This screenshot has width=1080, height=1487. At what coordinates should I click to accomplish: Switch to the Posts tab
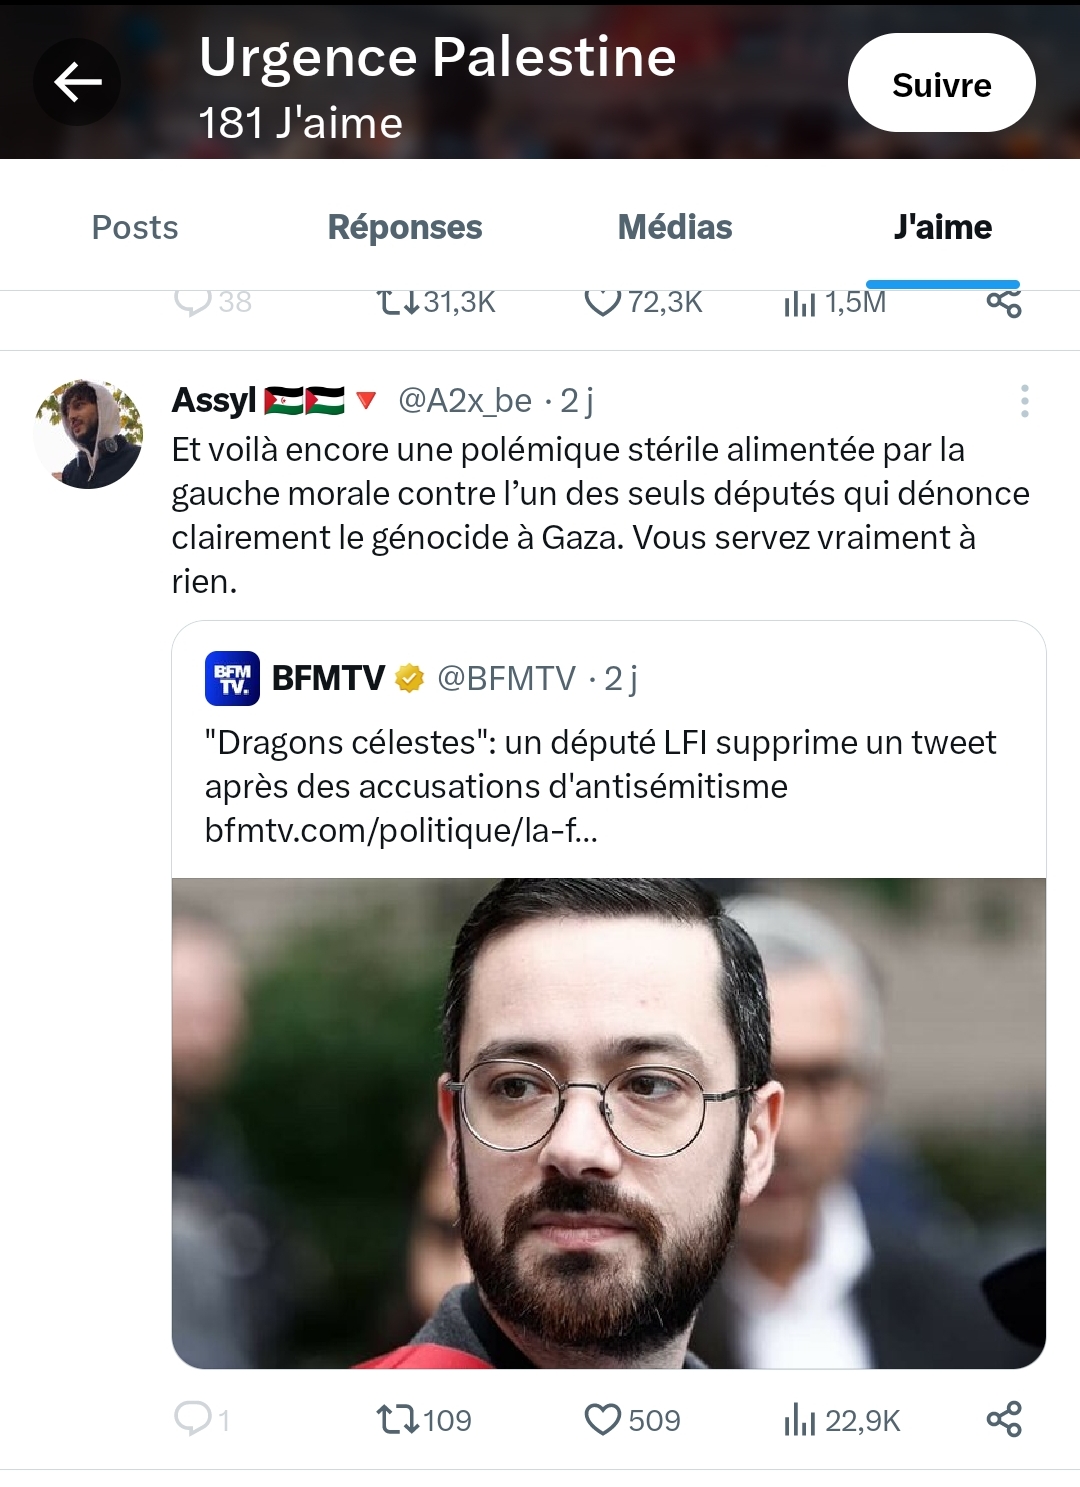pos(135,227)
